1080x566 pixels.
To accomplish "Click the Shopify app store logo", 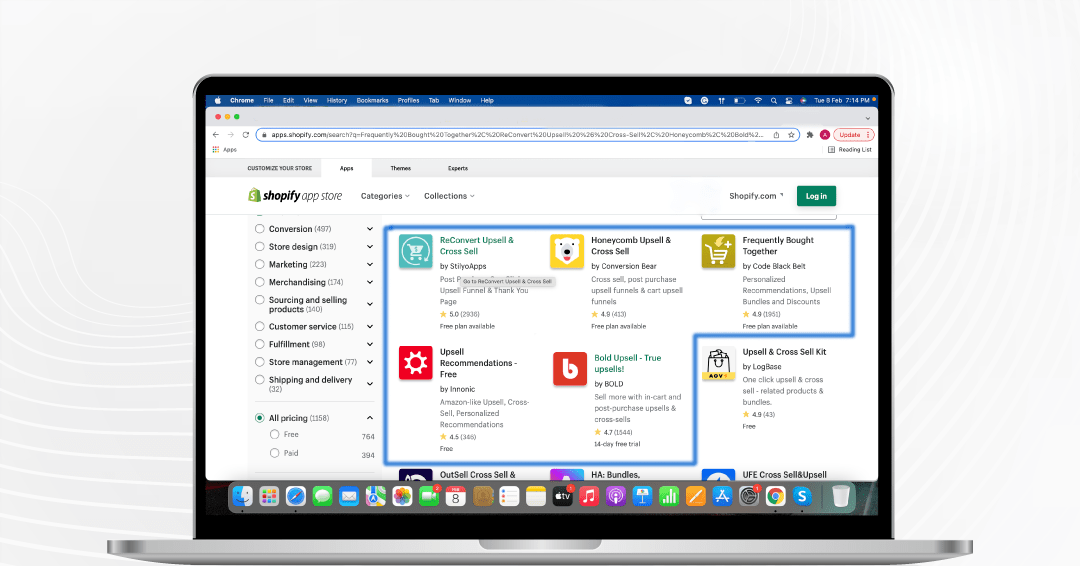I will coord(295,196).
